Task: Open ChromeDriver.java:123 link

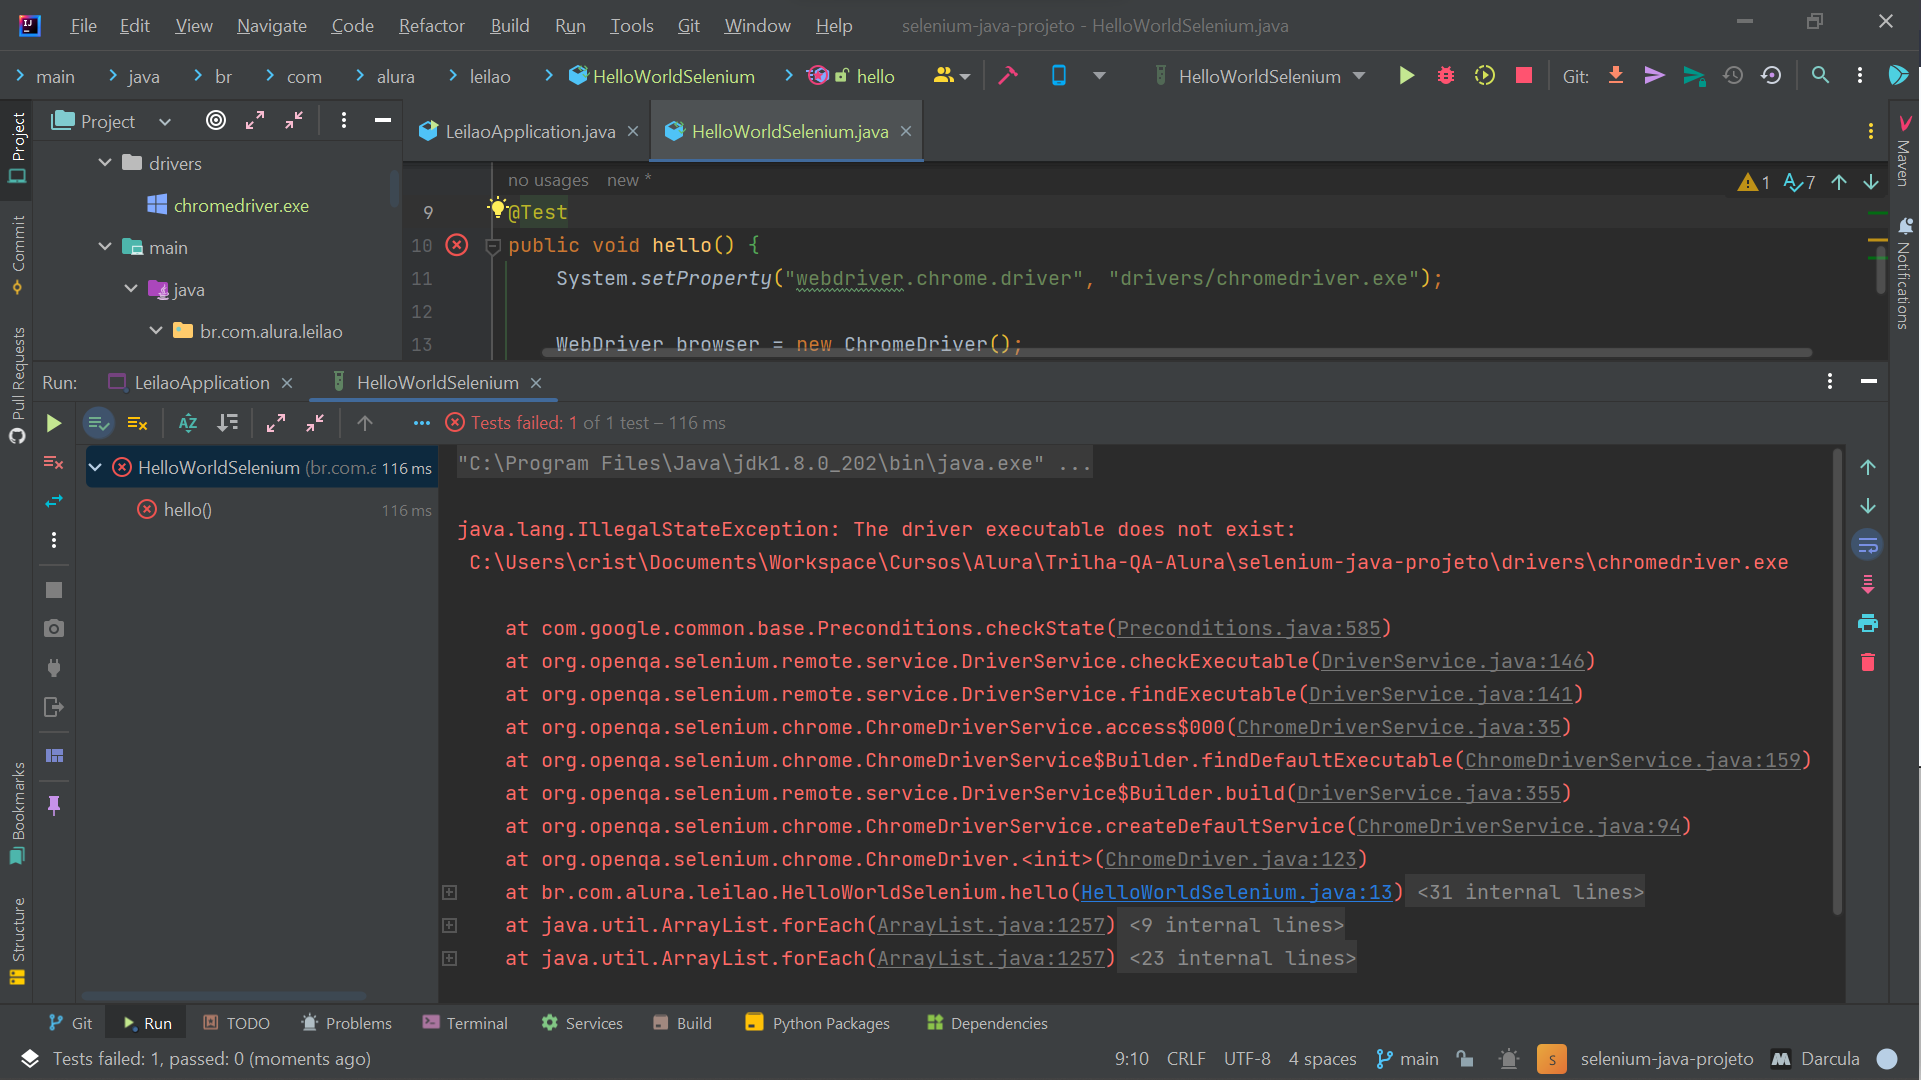Action: (x=1230, y=859)
